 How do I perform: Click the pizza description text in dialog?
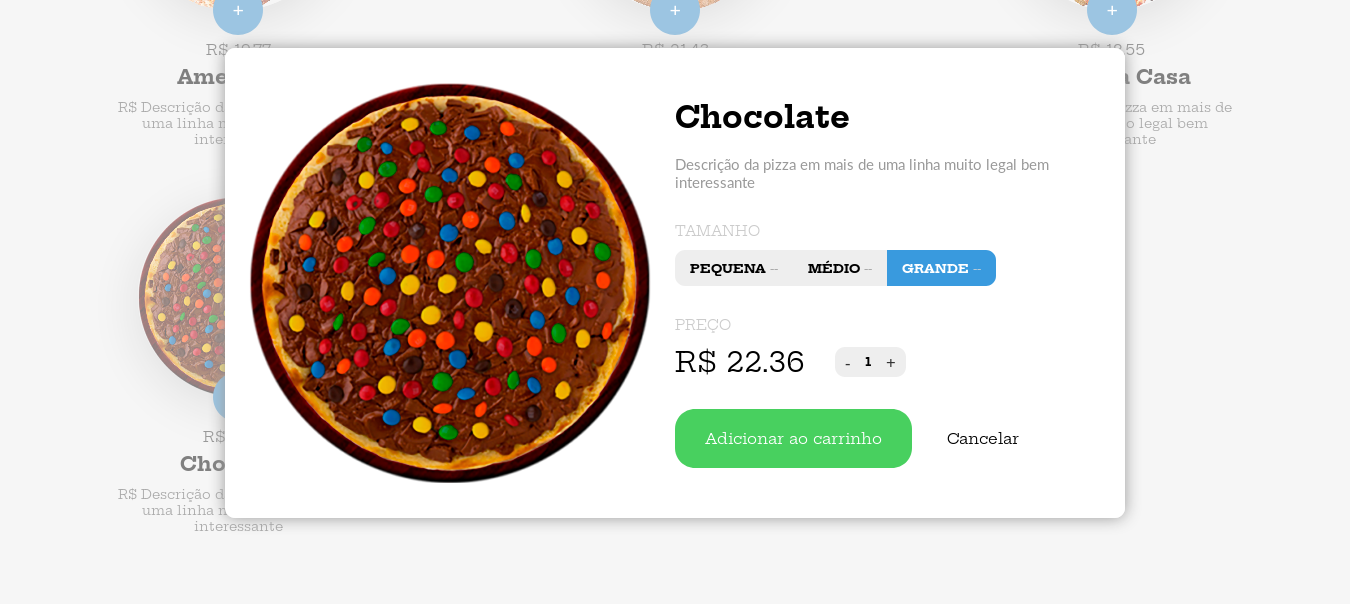(862, 173)
